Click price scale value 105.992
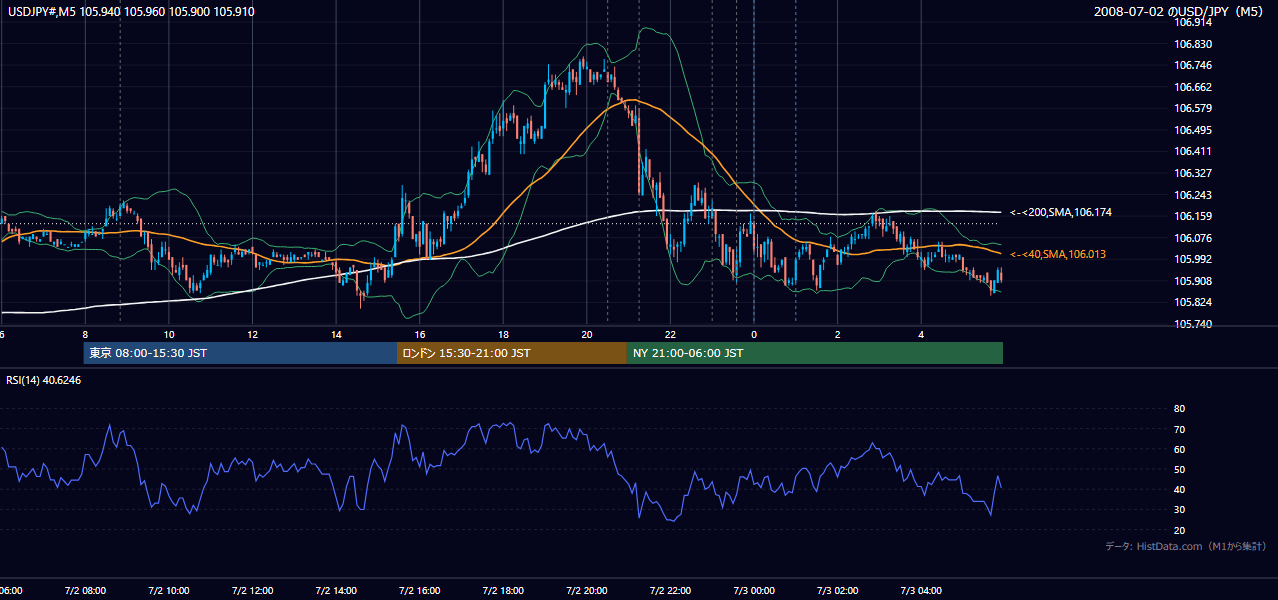The width and height of the screenshot is (1278, 600). 1193,259
